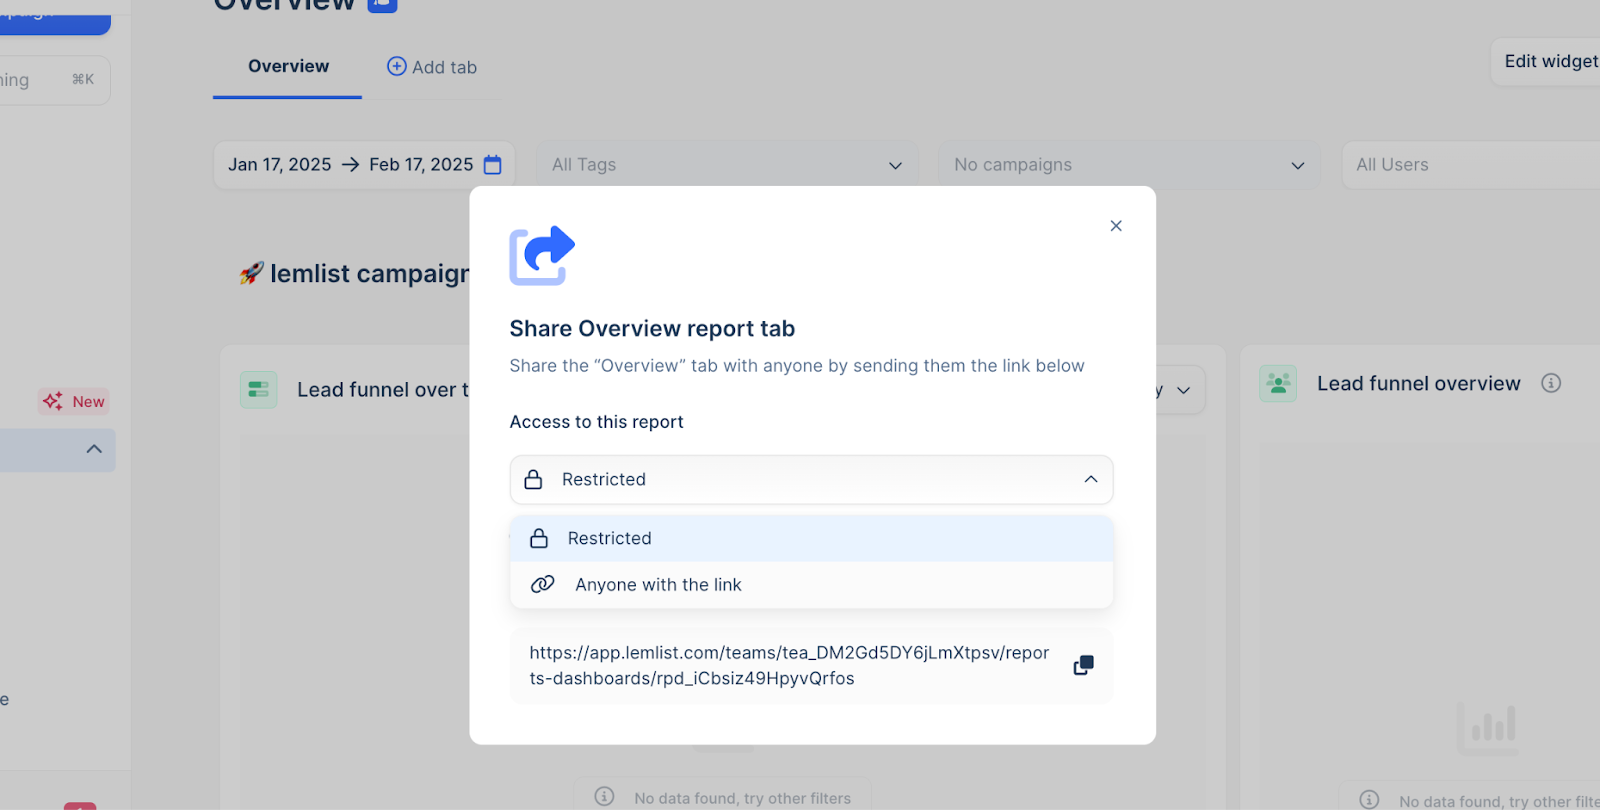1600x810 pixels.
Task: Collapse the sidebar section chevron
Action: click(x=94, y=449)
